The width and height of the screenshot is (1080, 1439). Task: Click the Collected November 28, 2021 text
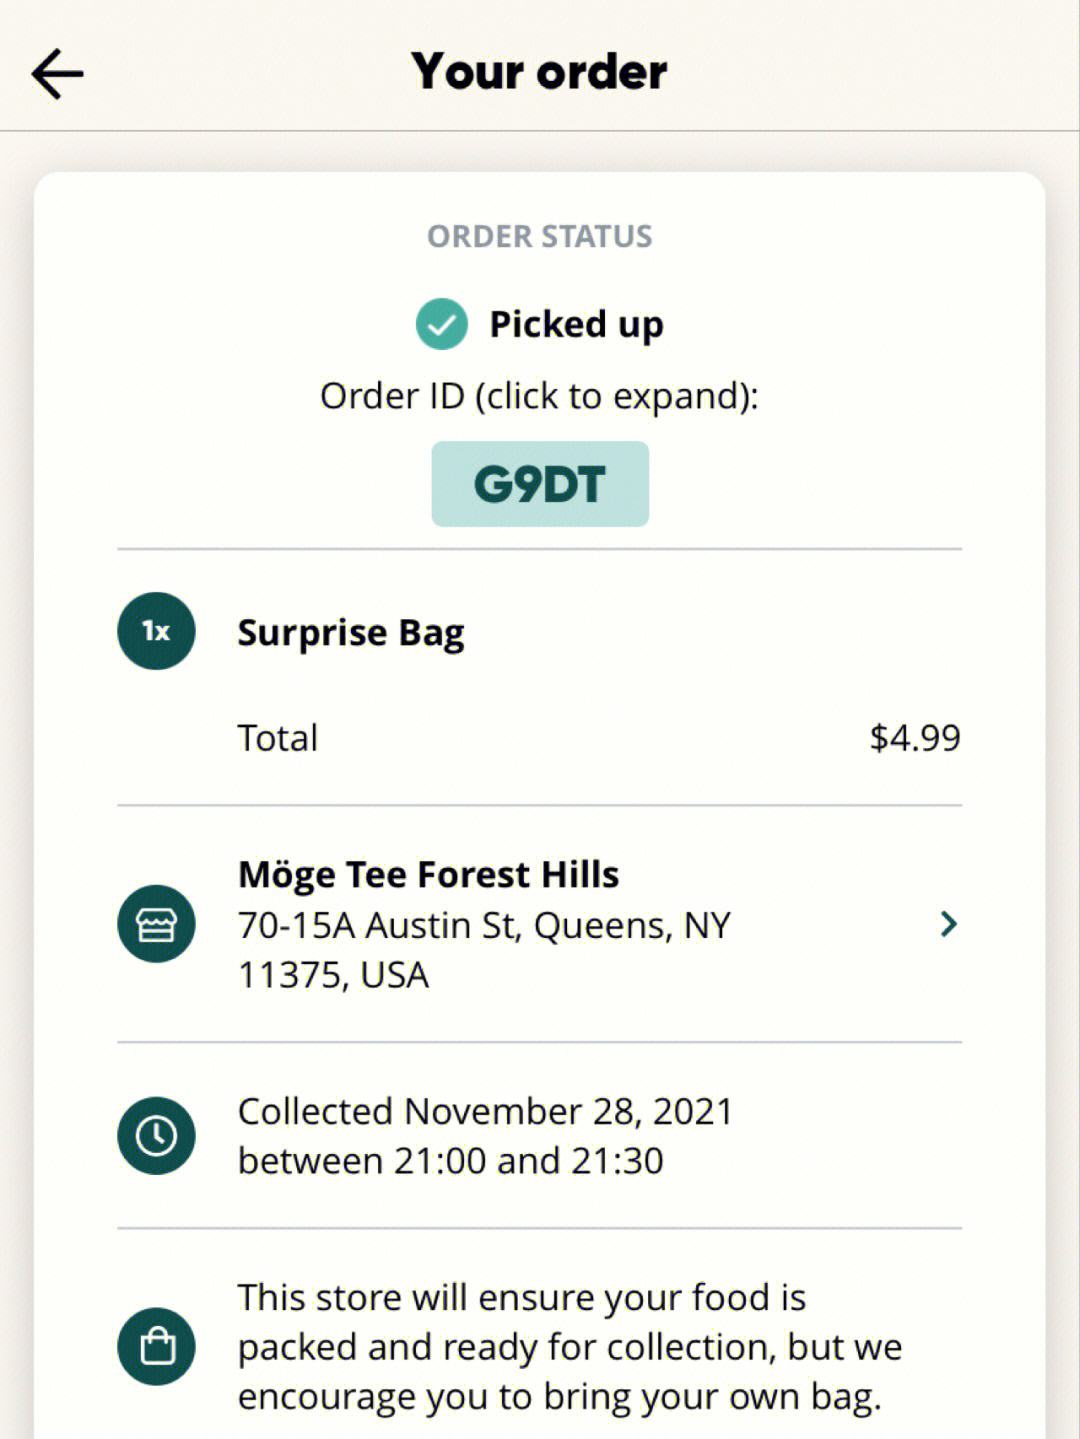pos(486,1112)
